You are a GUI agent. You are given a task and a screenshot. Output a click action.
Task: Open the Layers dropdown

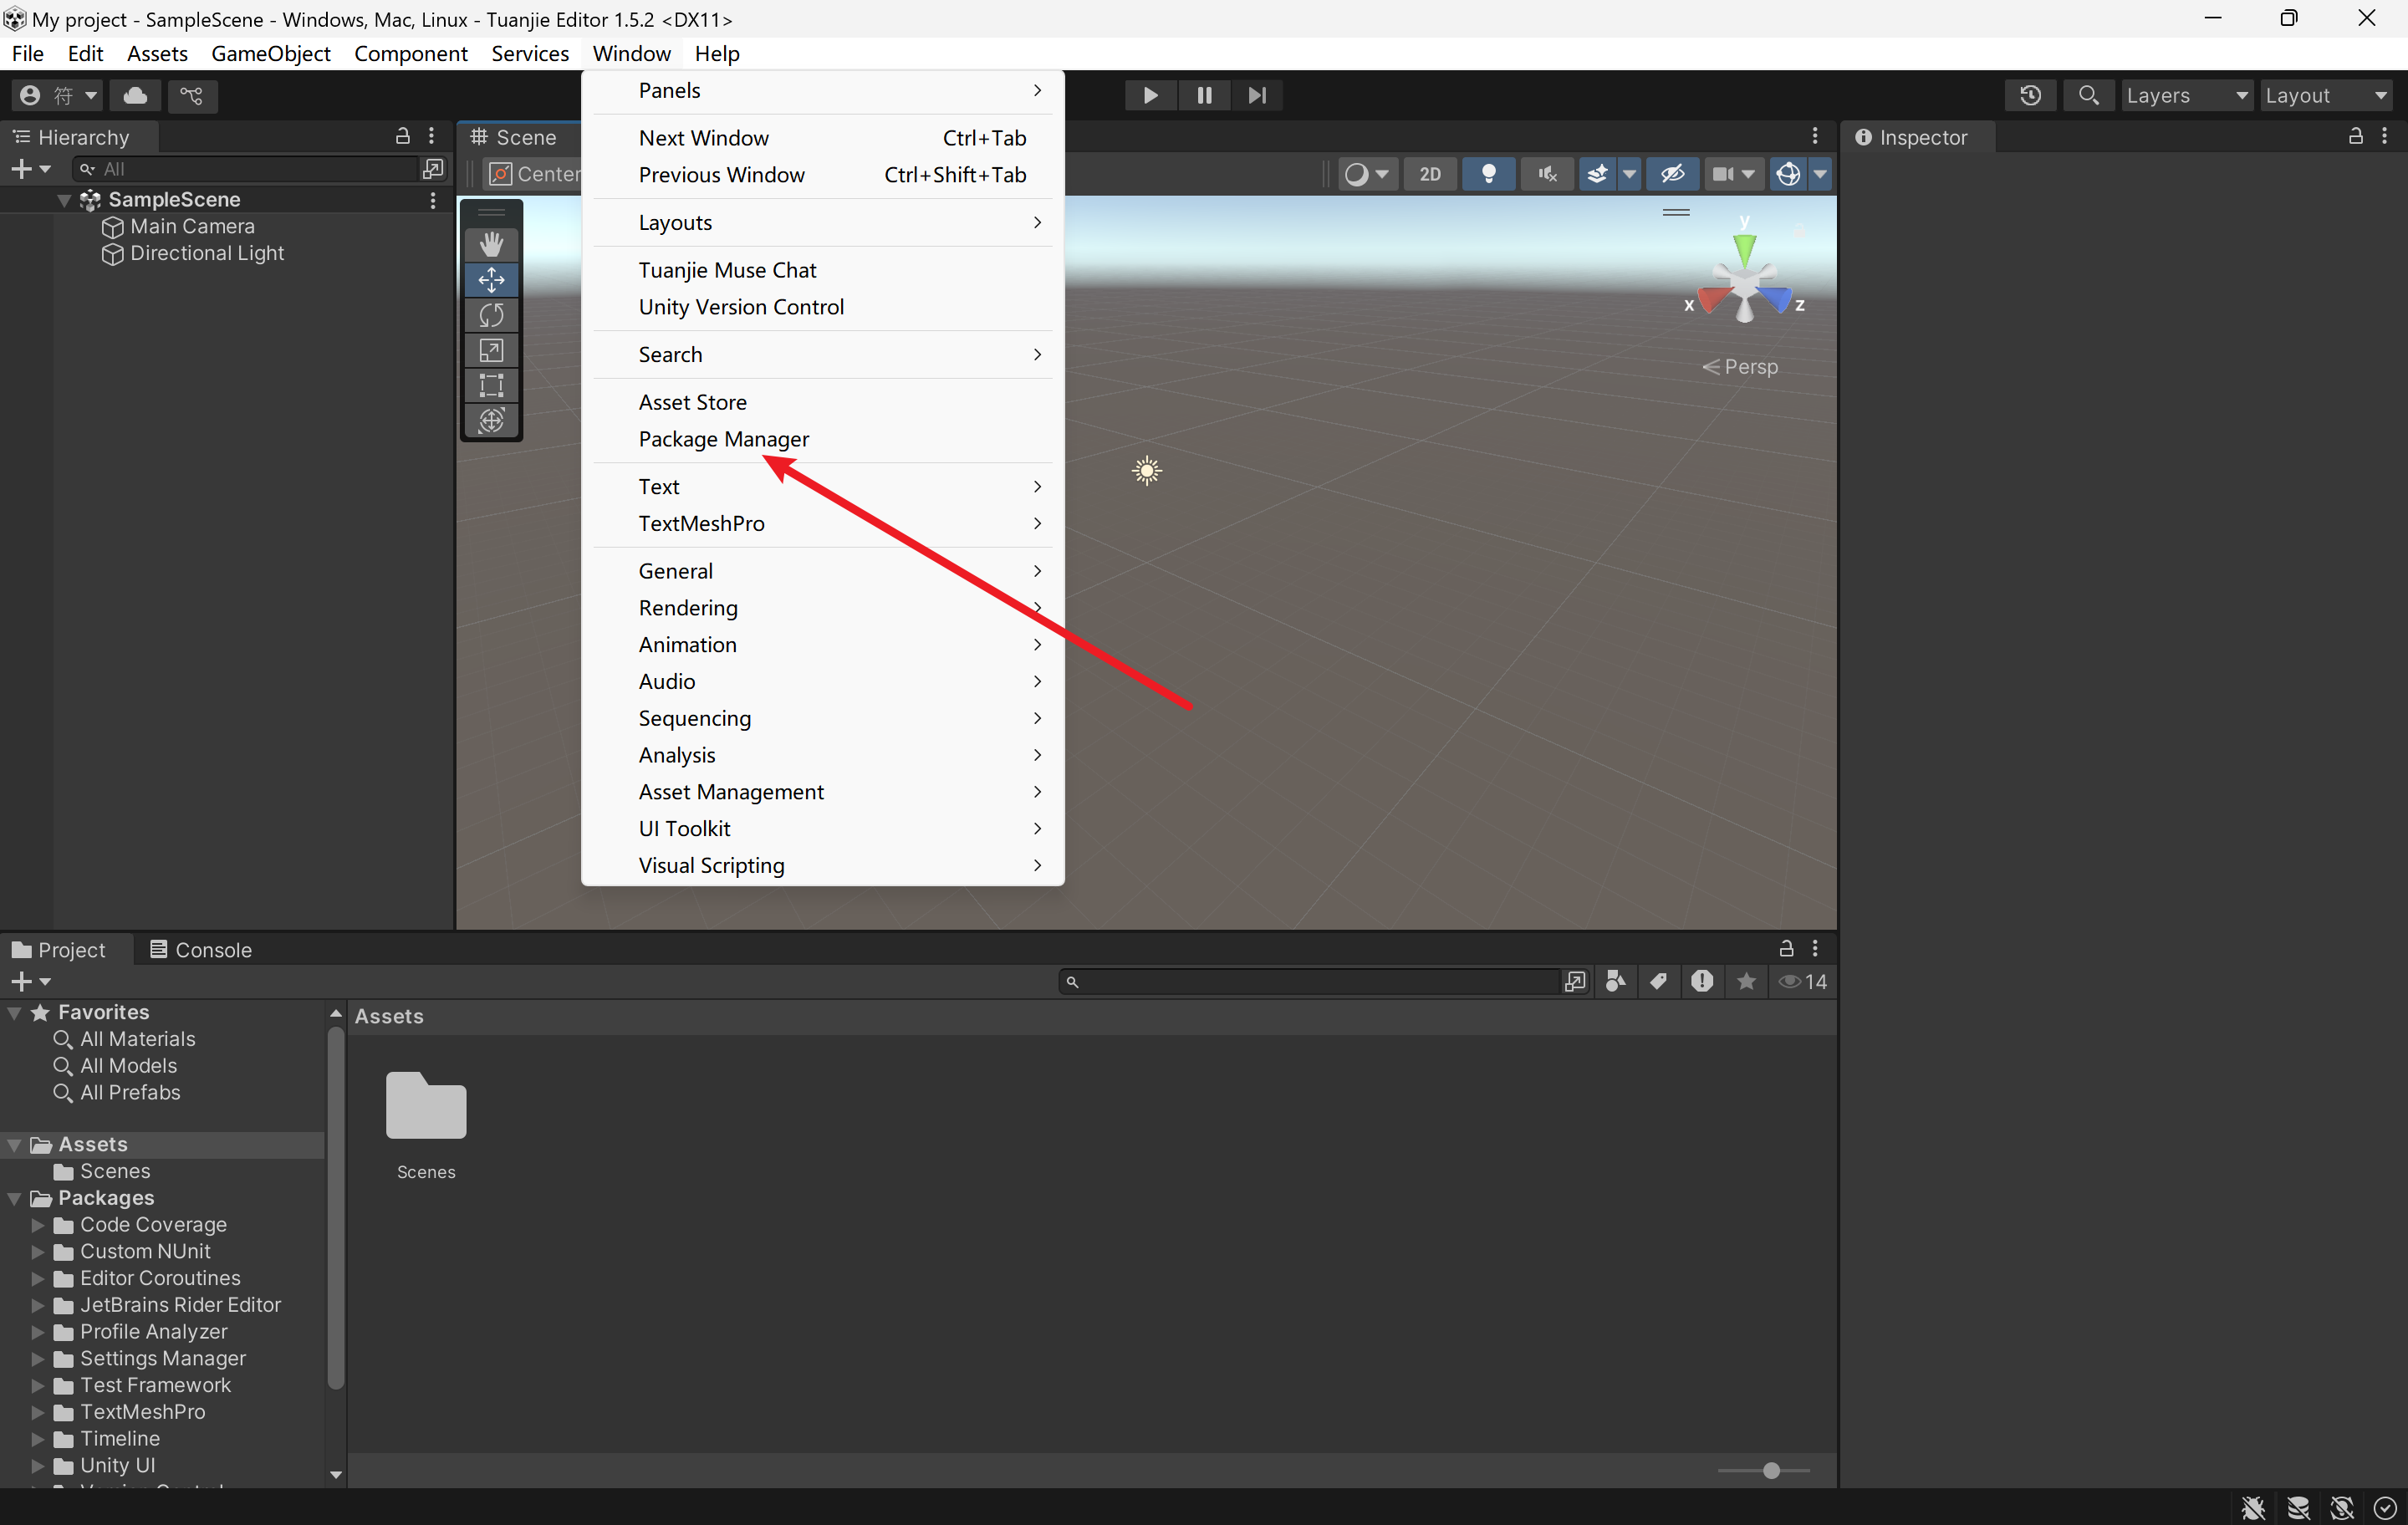[x=2187, y=95]
